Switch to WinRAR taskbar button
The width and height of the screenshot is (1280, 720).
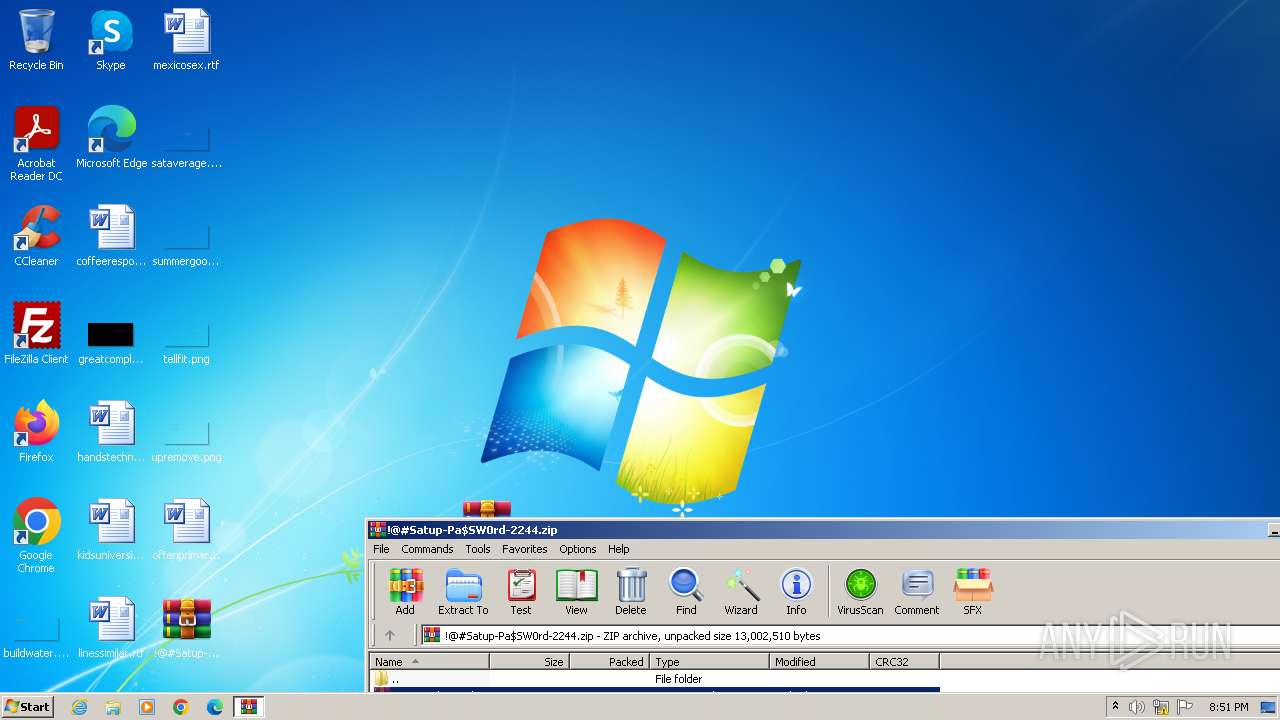(x=248, y=707)
